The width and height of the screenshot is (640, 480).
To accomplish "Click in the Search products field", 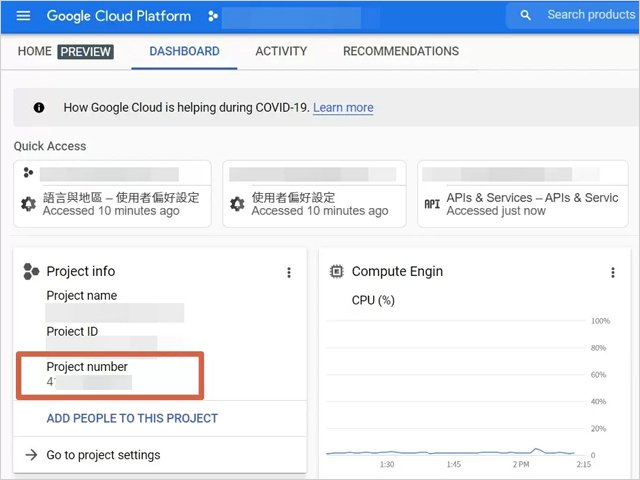I will click(590, 16).
